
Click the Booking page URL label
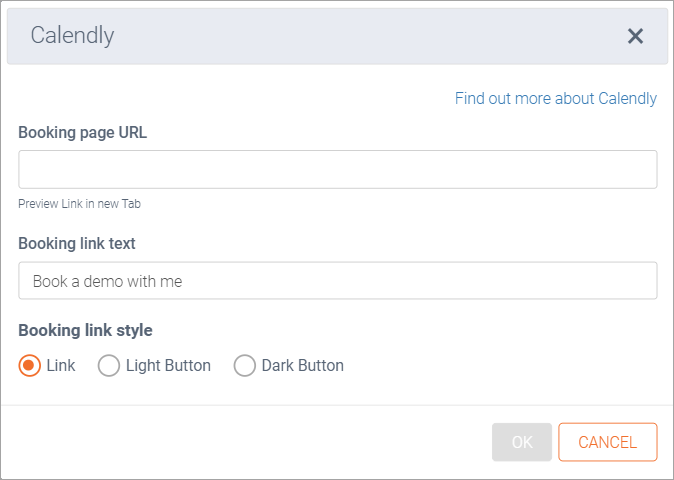(x=82, y=133)
